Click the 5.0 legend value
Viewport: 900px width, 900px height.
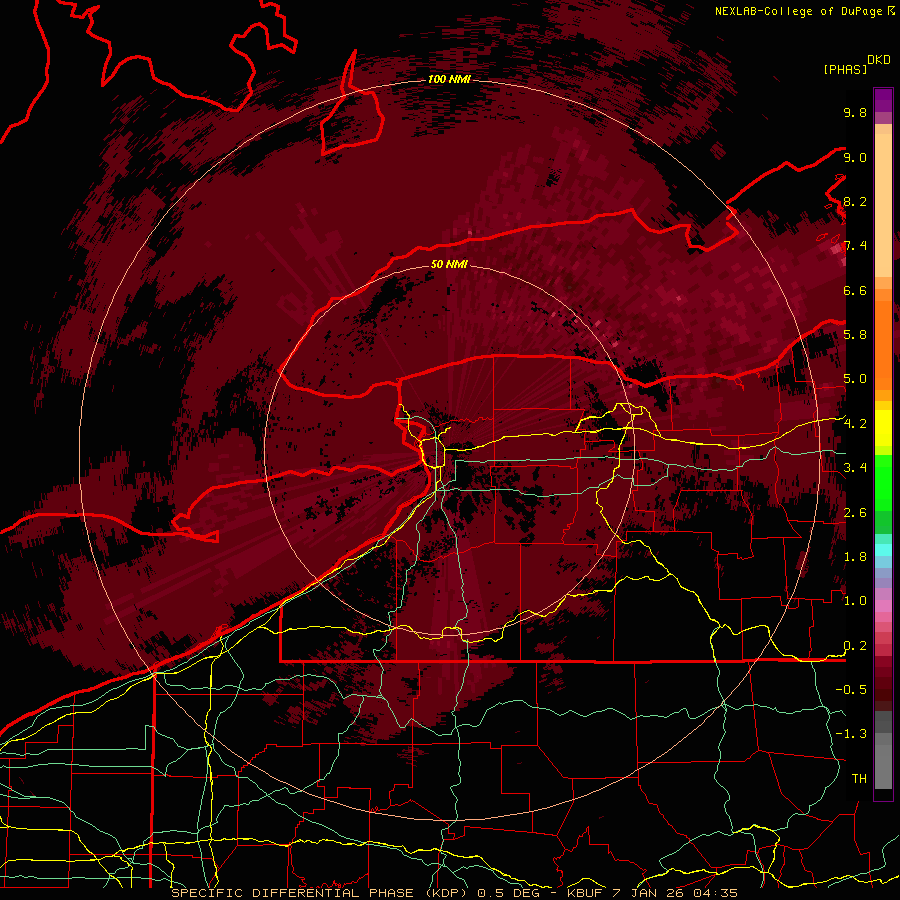click(855, 379)
